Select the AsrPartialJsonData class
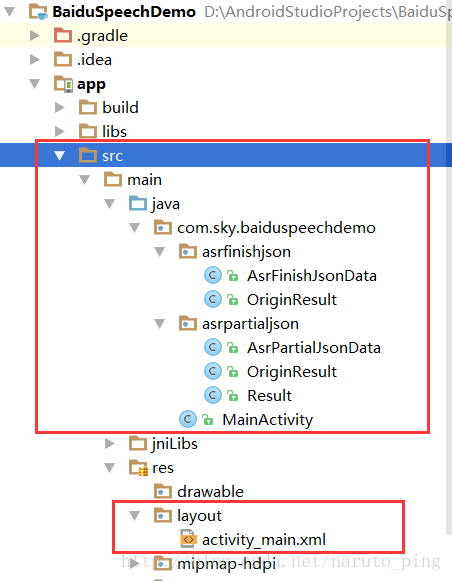 (x=313, y=348)
